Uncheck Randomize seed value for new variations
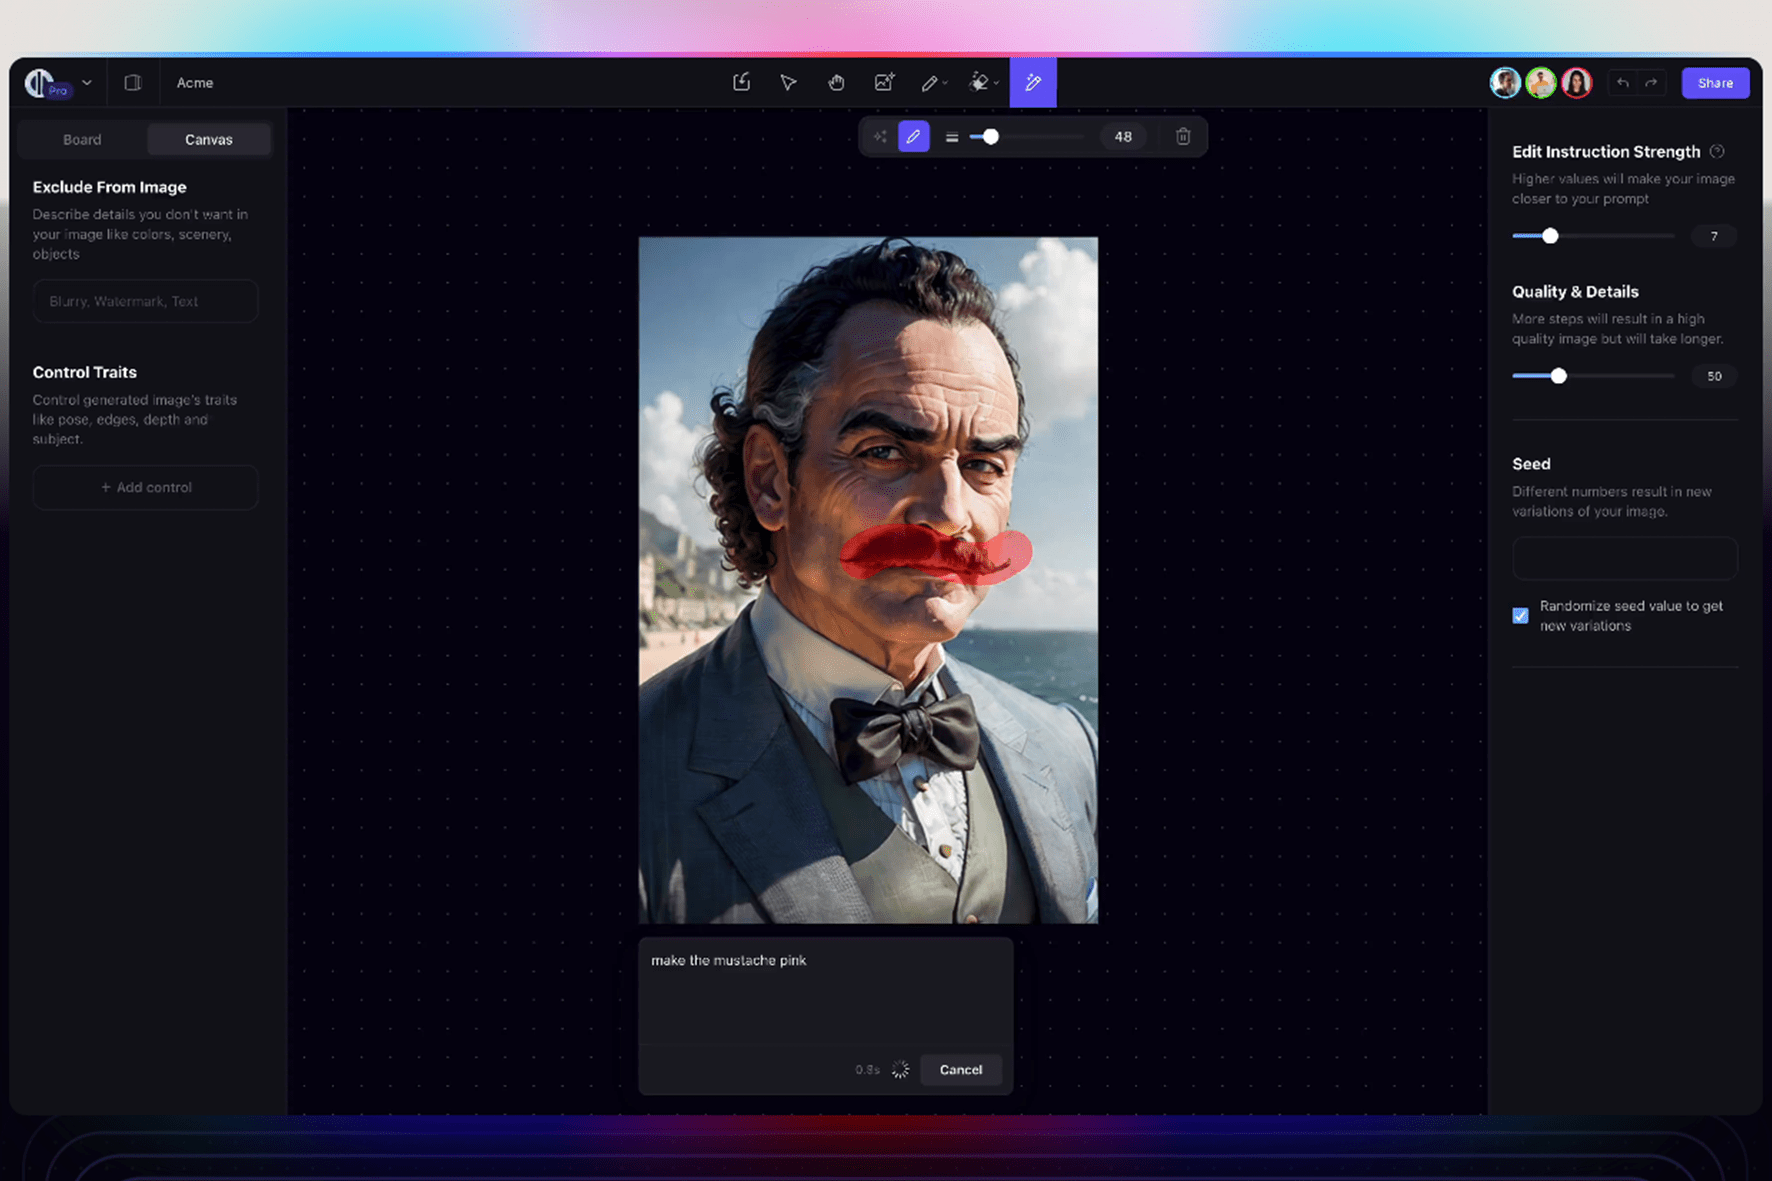Image resolution: width=1772 pixels, height=1181 pixels. pyautogui.click(x=1520, y=615)
